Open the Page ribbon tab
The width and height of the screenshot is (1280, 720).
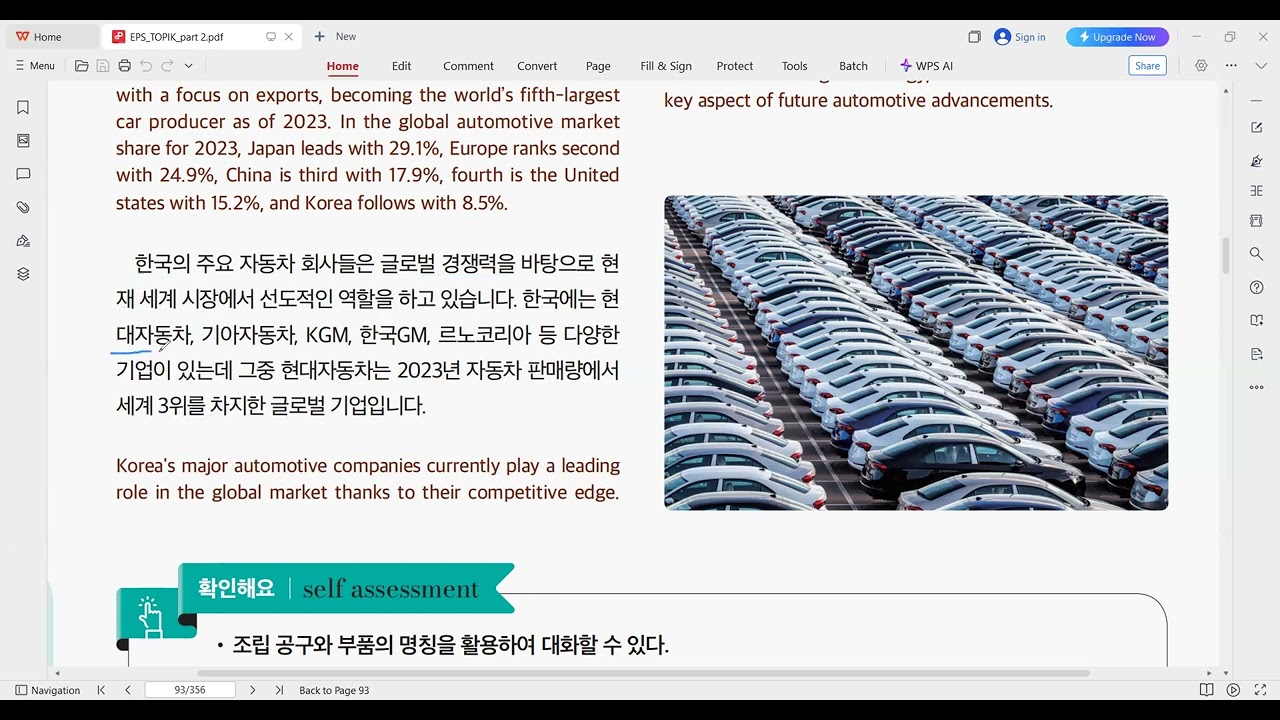[x=598, y=66]
